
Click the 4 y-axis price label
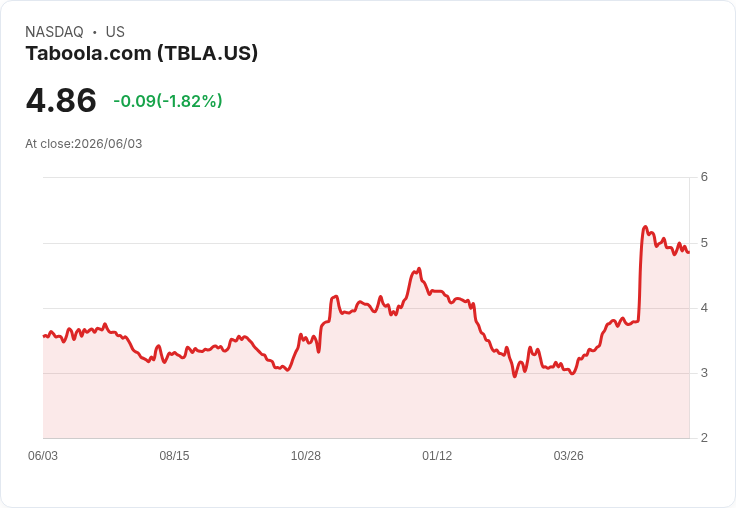[704, 308]
